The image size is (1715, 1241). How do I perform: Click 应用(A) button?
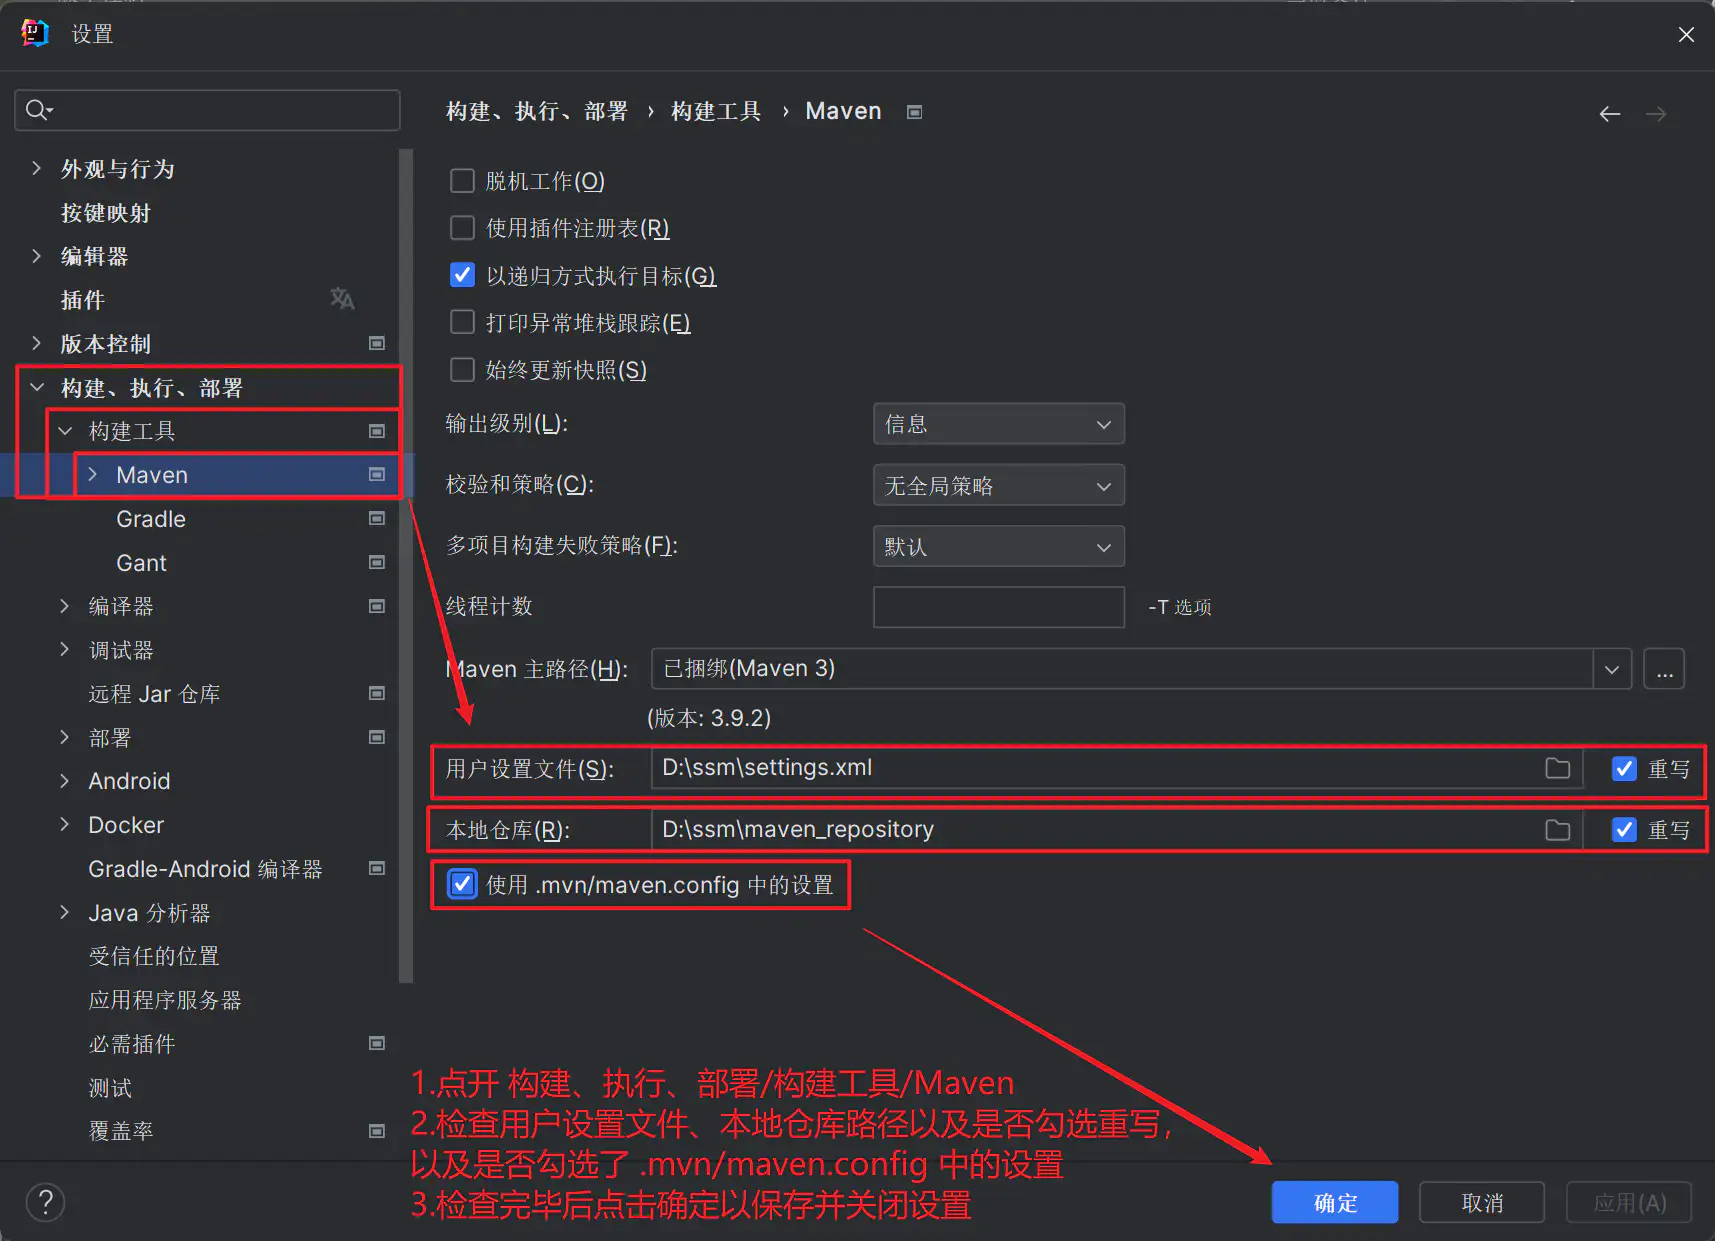(1629, 1202)
